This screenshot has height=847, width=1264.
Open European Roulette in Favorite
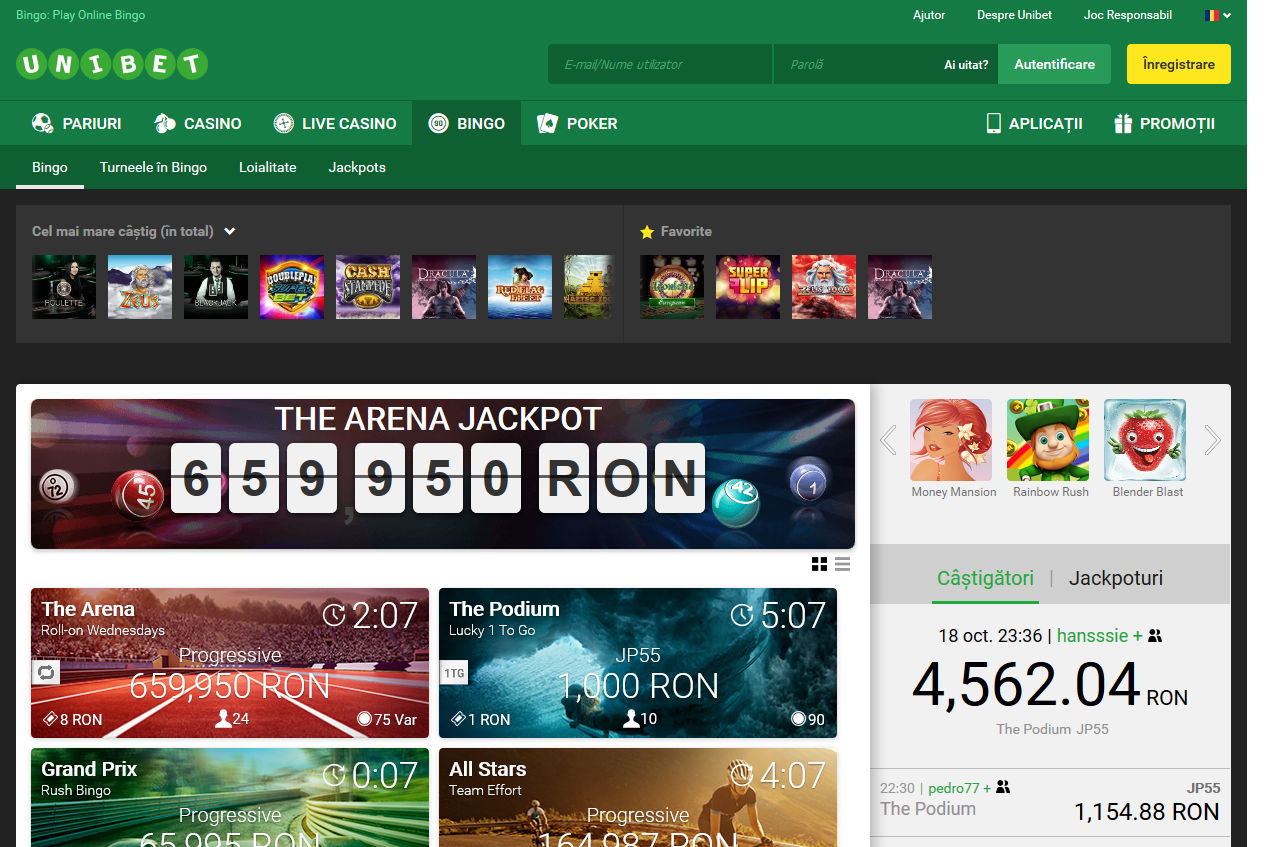click(x=672, y=287)
